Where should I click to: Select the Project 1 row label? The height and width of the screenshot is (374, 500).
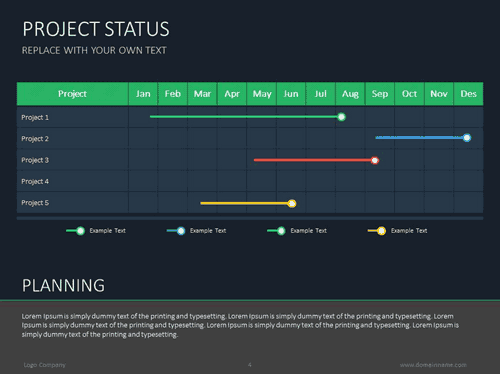tap(35, 117)
